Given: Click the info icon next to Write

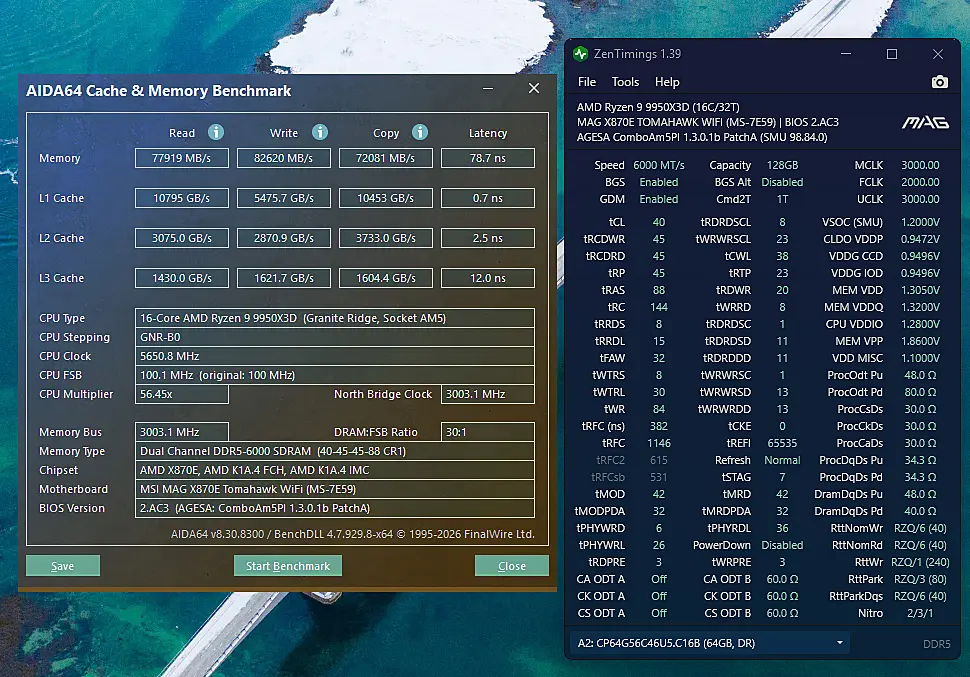Looking at the screenshot, I should point(320,132).
